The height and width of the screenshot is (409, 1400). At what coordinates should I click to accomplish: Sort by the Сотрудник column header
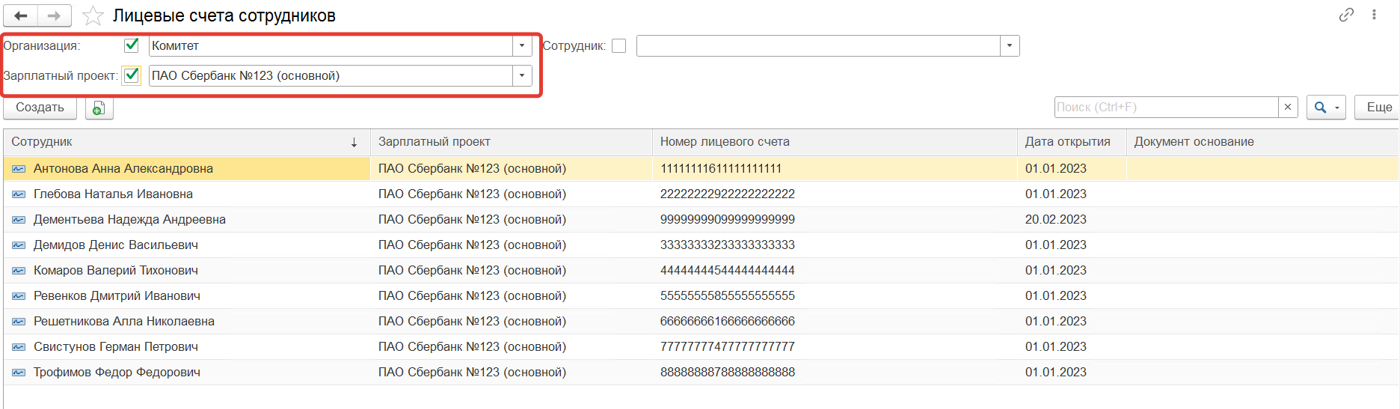[x=180, y=142]
